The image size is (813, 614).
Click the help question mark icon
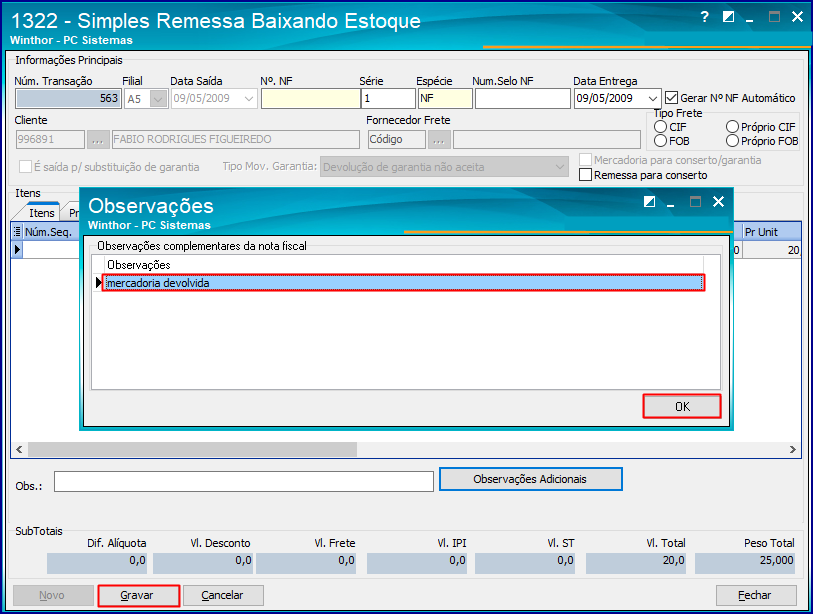click(x=704, y=17)
